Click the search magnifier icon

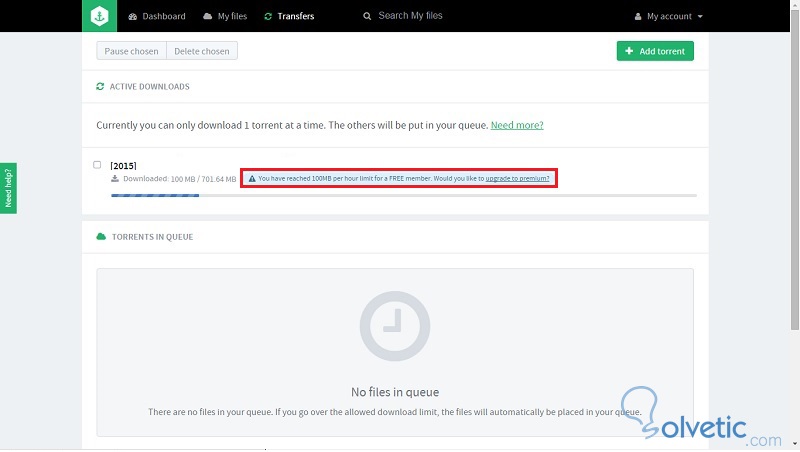coord(367,16)
